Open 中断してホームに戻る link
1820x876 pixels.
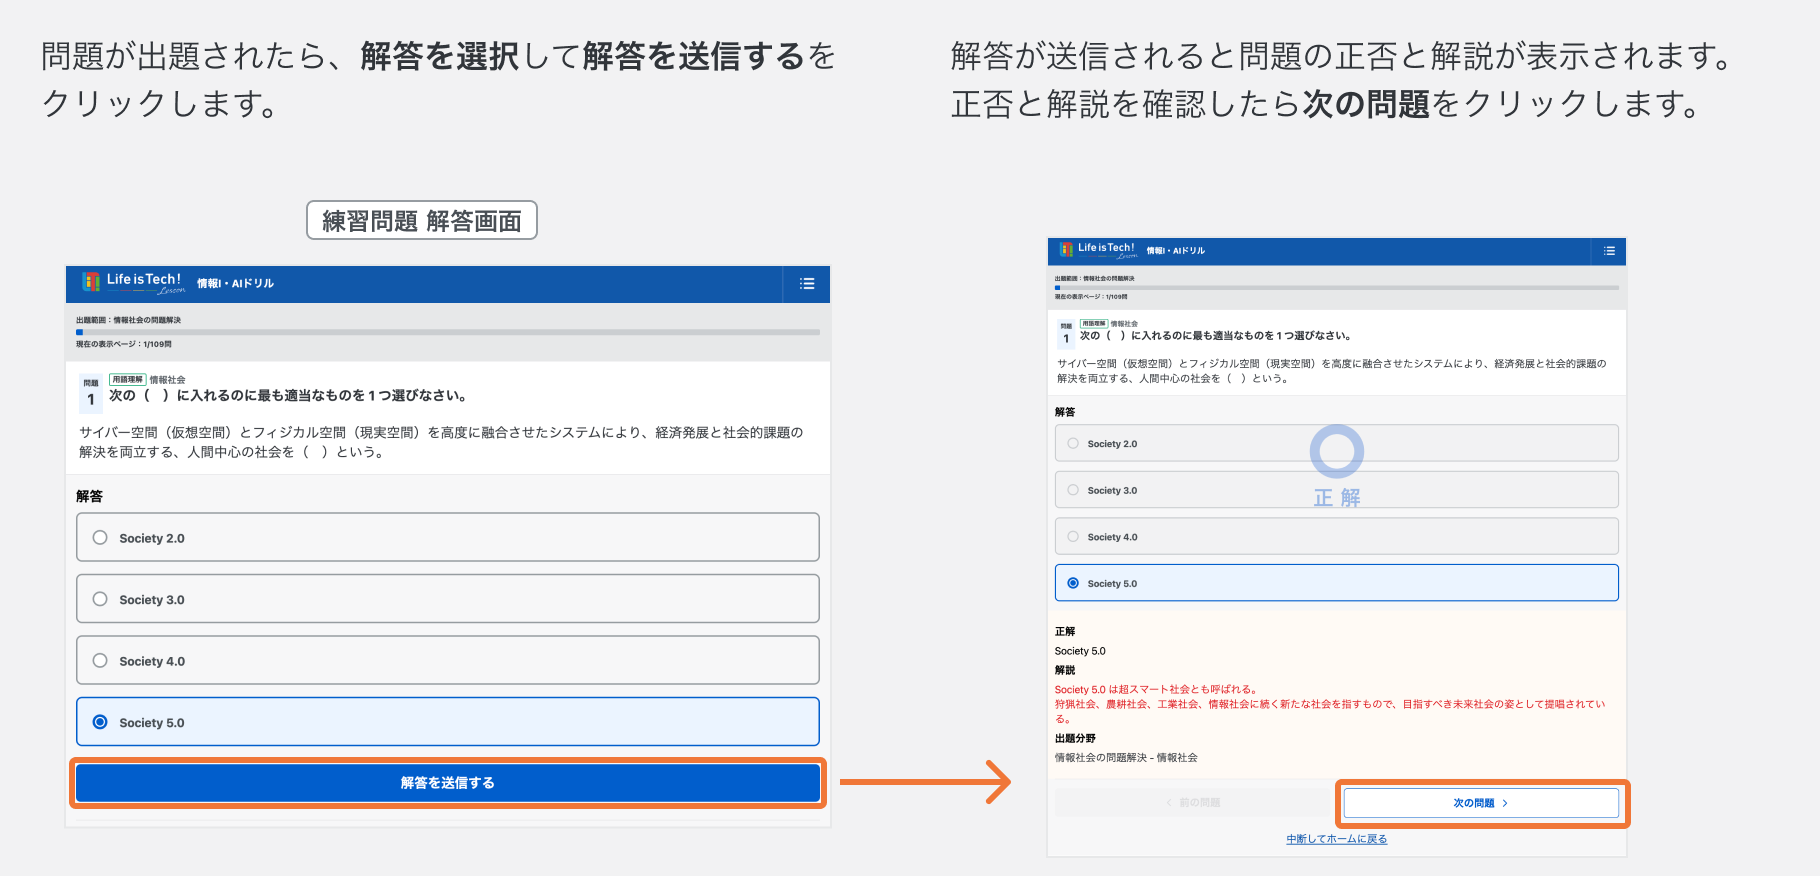point(1337,839)
